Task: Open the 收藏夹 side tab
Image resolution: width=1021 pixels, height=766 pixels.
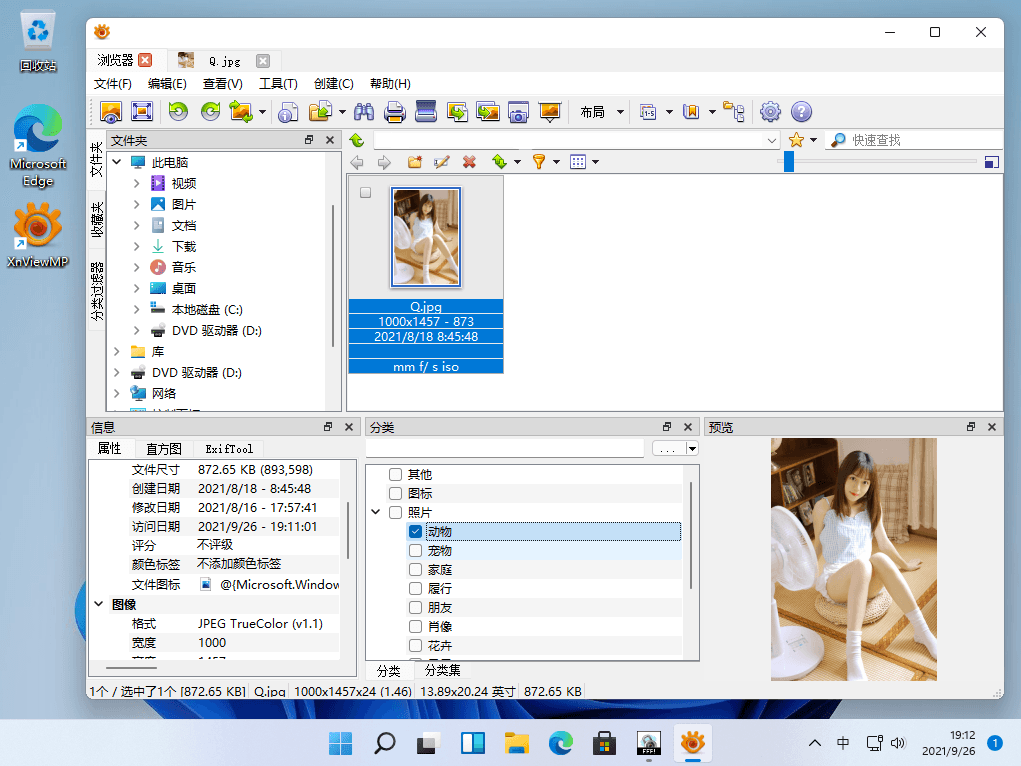Action: (x=96, y=219)
